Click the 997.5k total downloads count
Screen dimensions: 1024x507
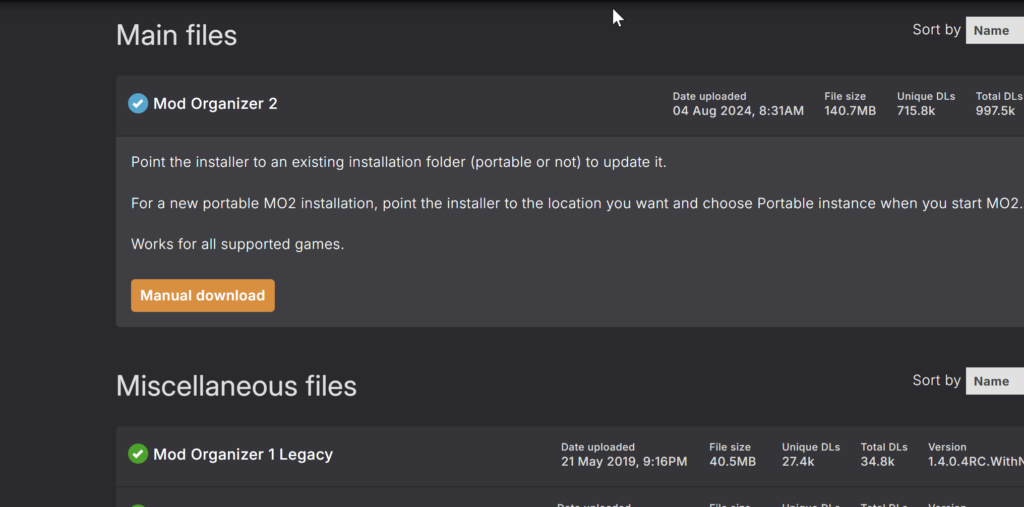tap(998, 111)
